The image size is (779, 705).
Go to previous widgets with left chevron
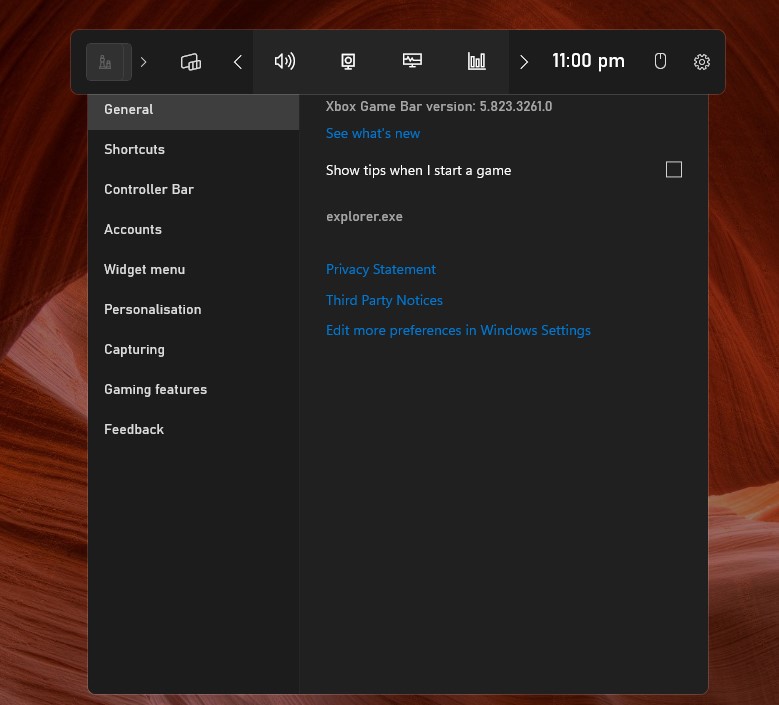point(238,62)
